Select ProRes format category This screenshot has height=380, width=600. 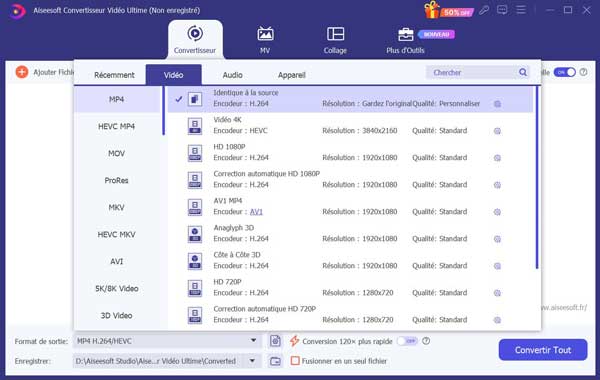coord(117,180)
